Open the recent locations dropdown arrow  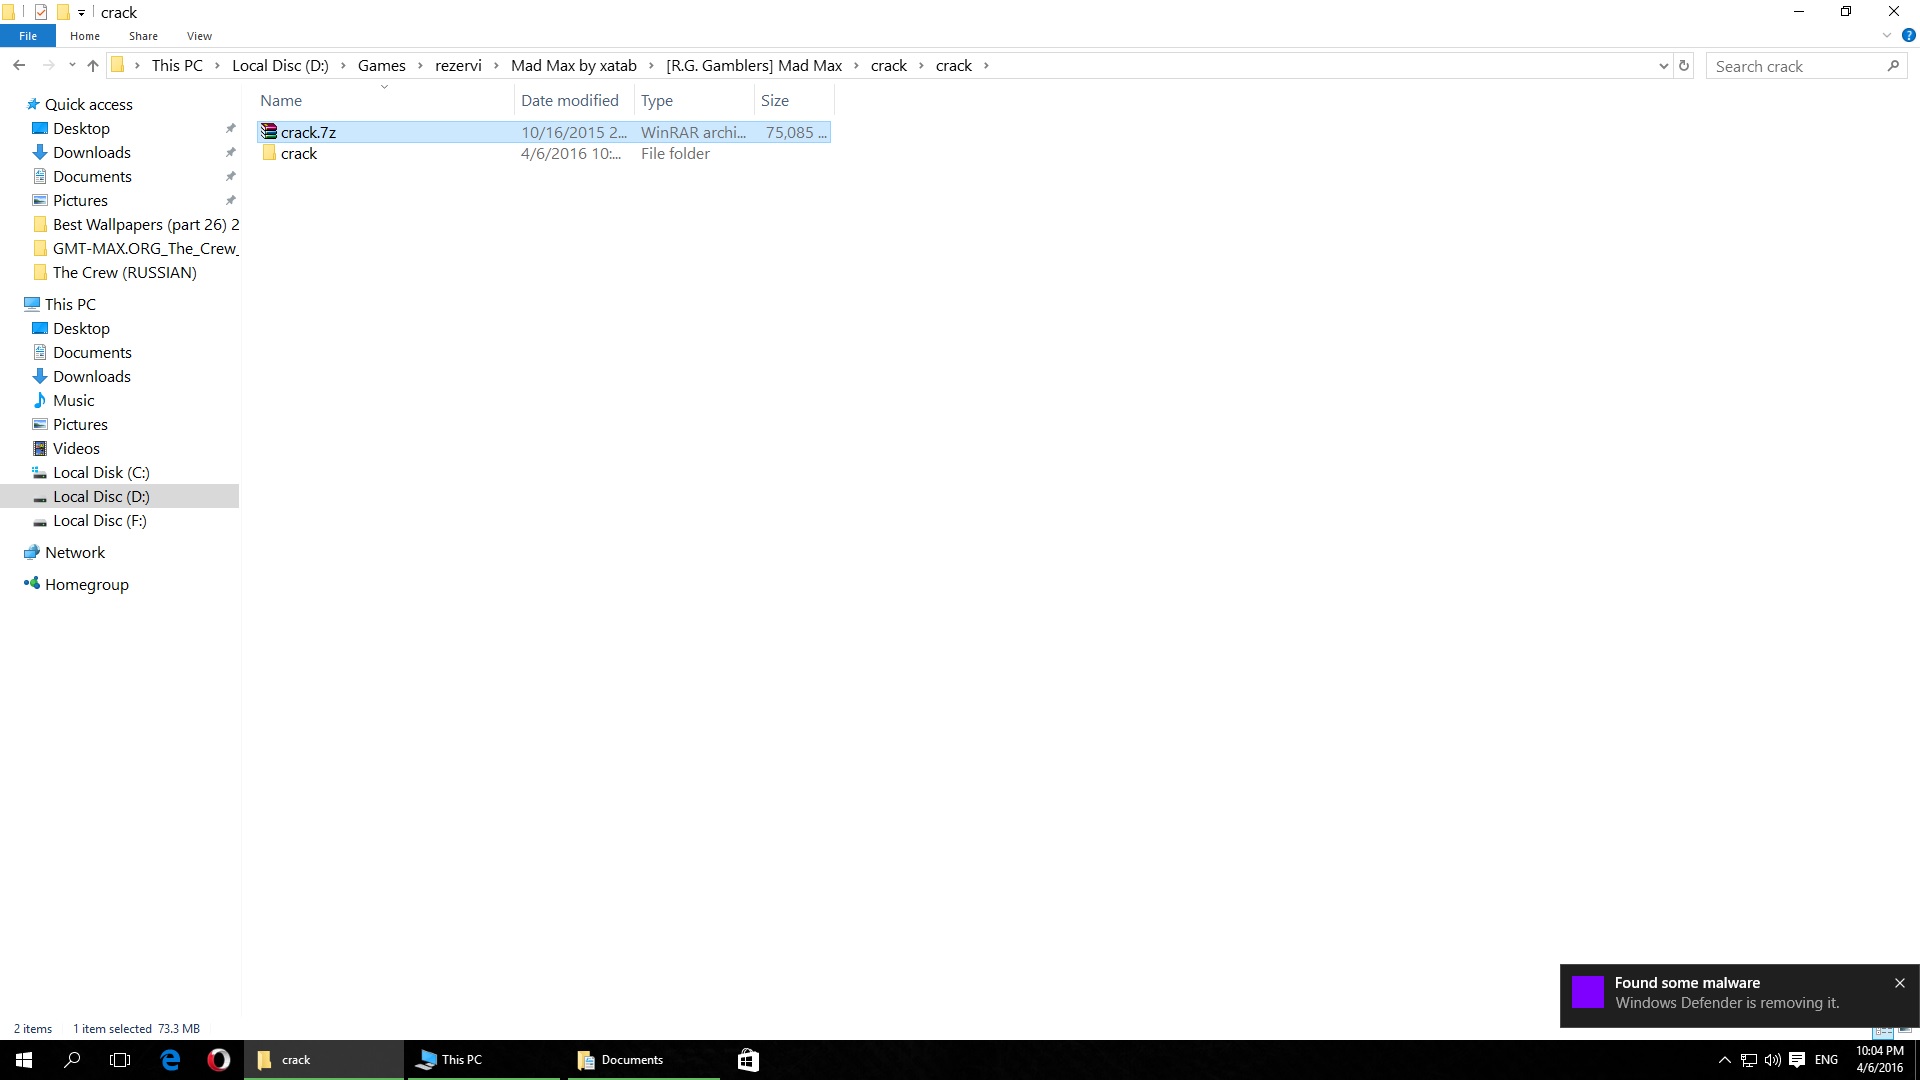(x=72, y=66)
